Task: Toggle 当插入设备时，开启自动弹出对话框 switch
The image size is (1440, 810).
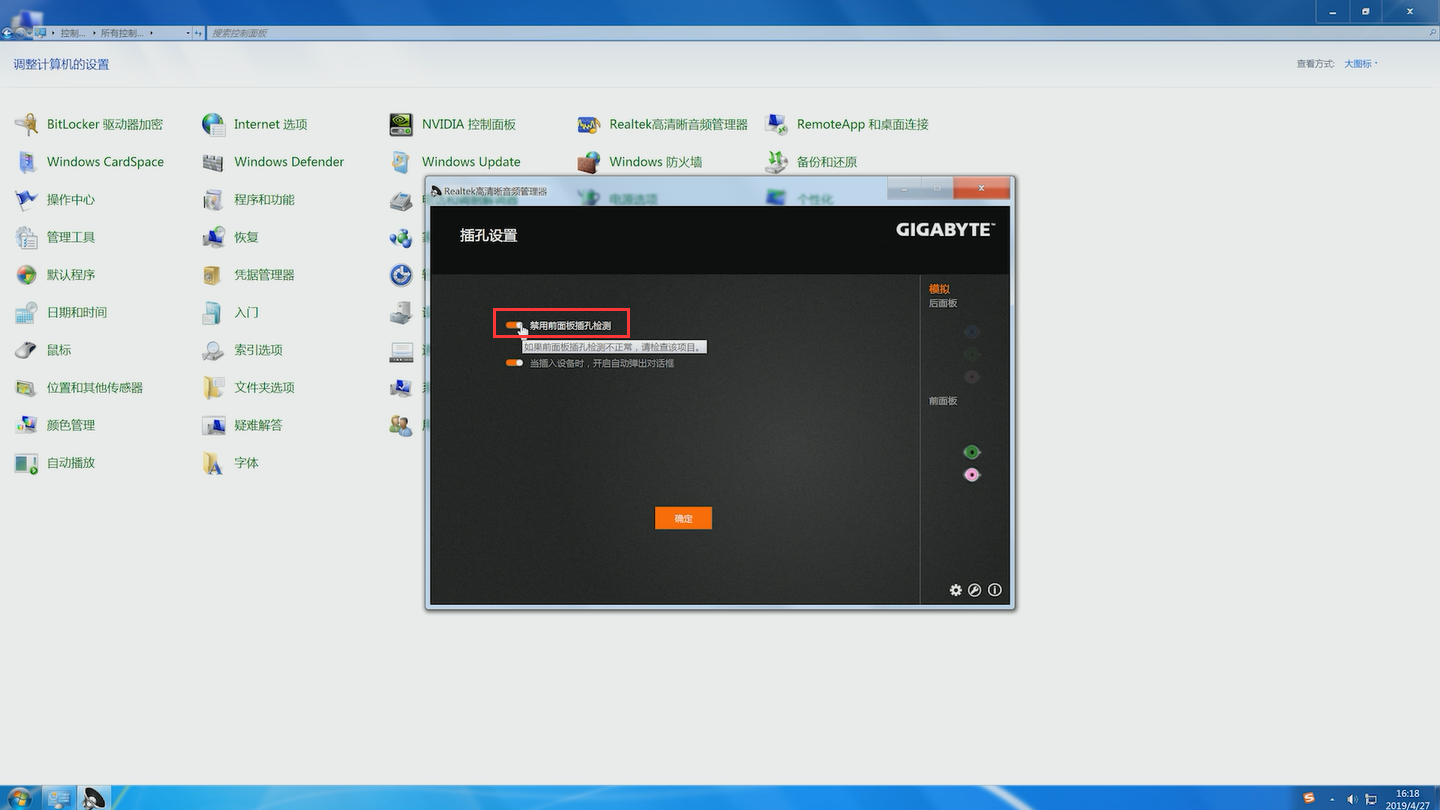Action: point(514,363)
